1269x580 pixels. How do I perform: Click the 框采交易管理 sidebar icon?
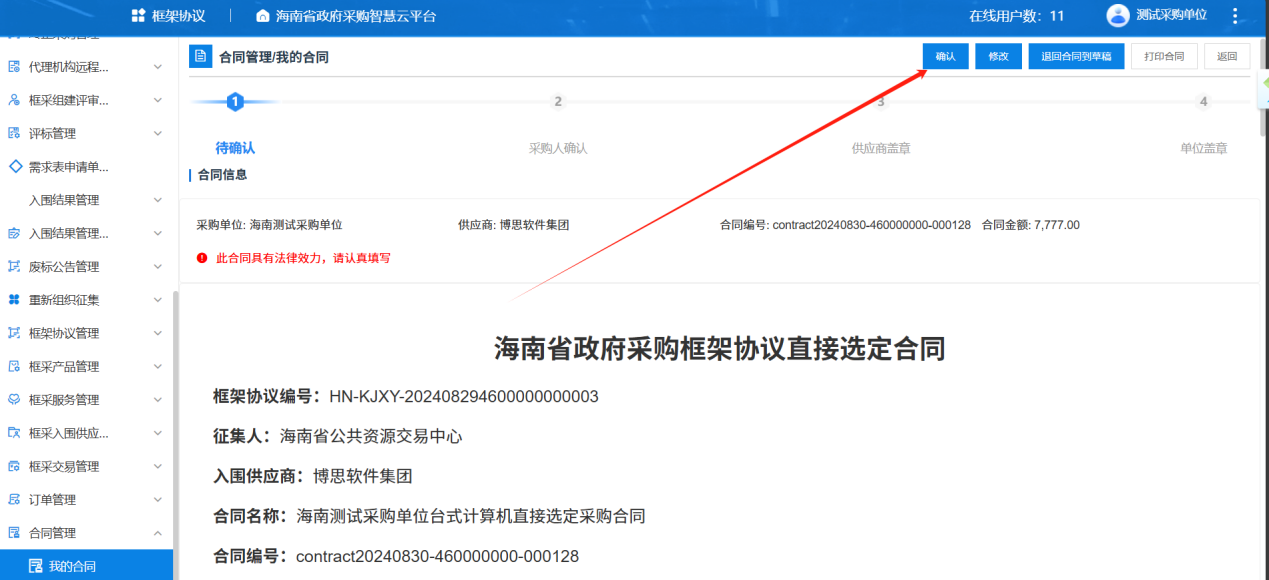14,466
